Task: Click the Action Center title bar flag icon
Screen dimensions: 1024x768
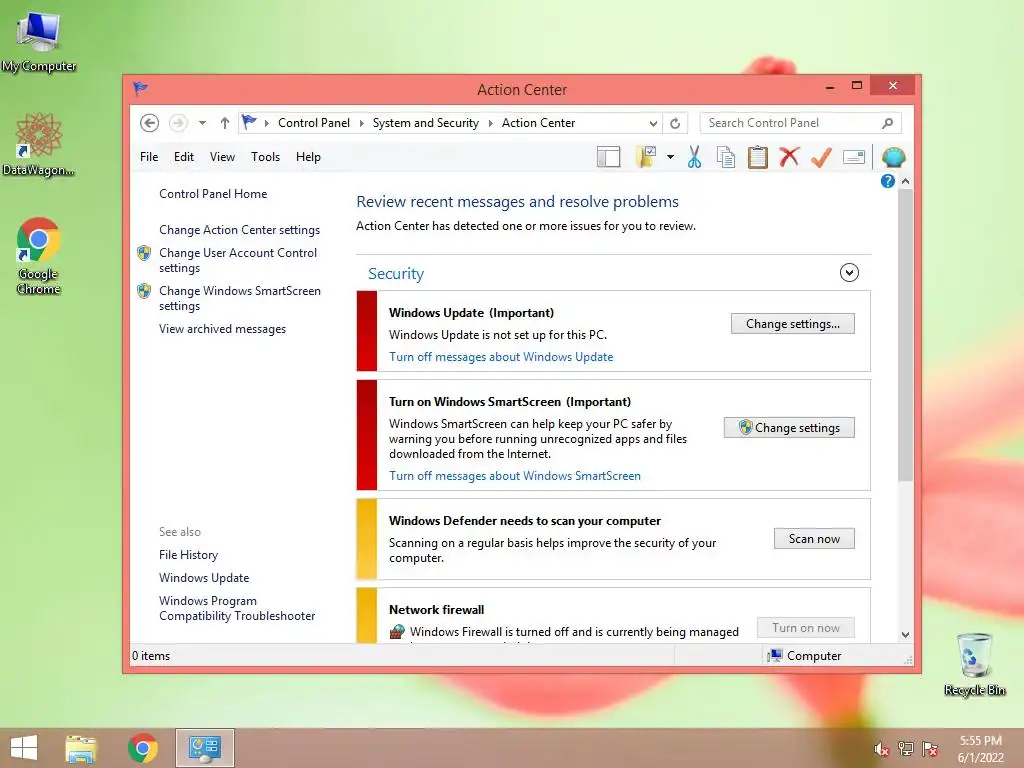Action: point(140,88)
